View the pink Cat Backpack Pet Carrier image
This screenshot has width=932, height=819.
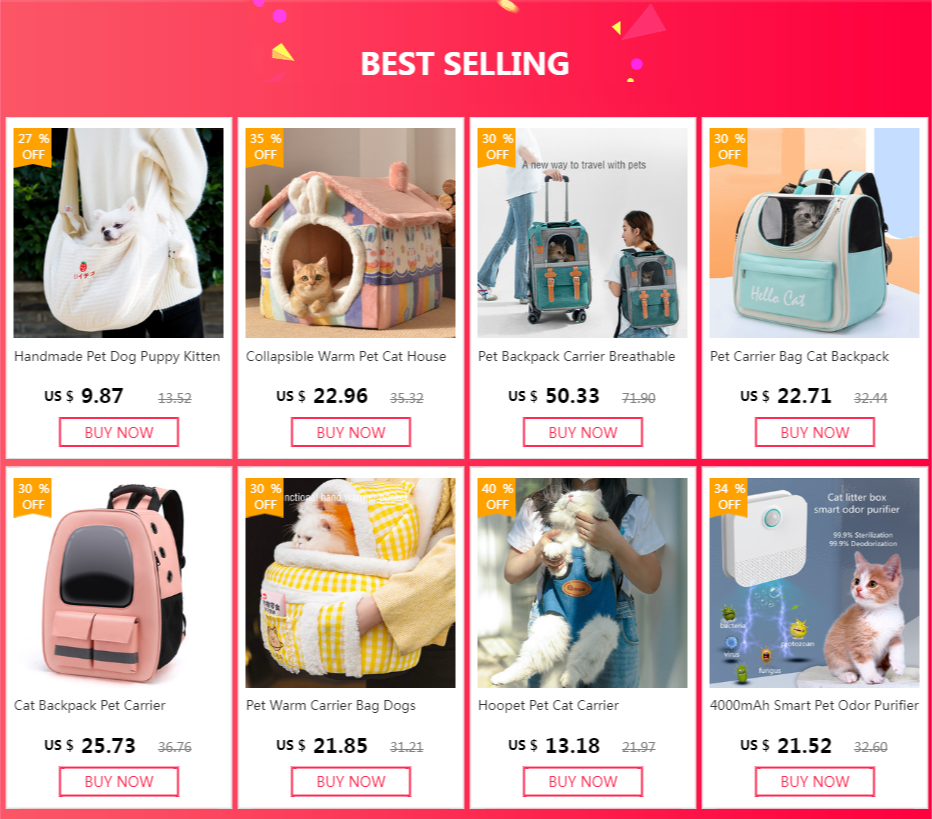118,583
